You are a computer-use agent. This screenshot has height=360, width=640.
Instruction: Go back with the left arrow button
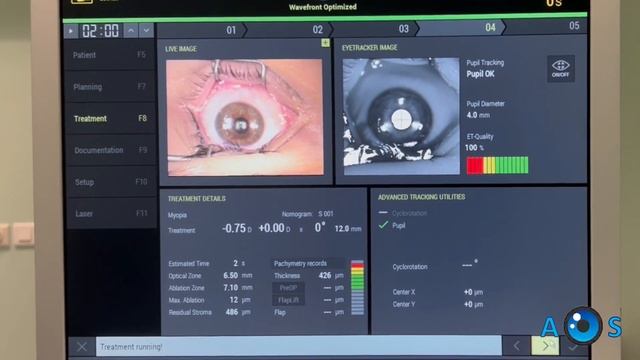516,346
